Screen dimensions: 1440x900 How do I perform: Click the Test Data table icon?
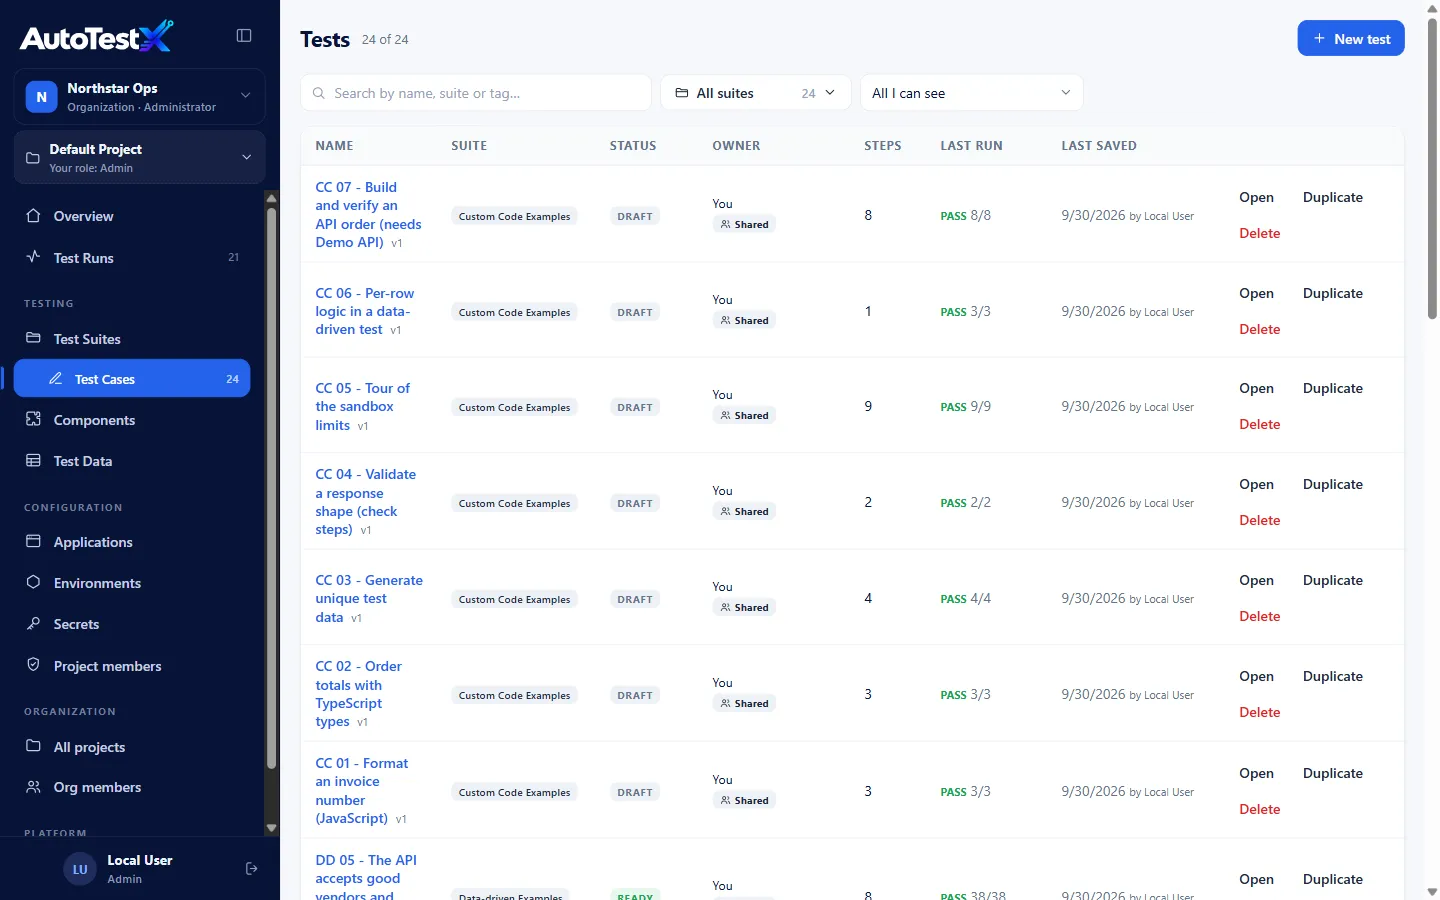pos(33,460)
